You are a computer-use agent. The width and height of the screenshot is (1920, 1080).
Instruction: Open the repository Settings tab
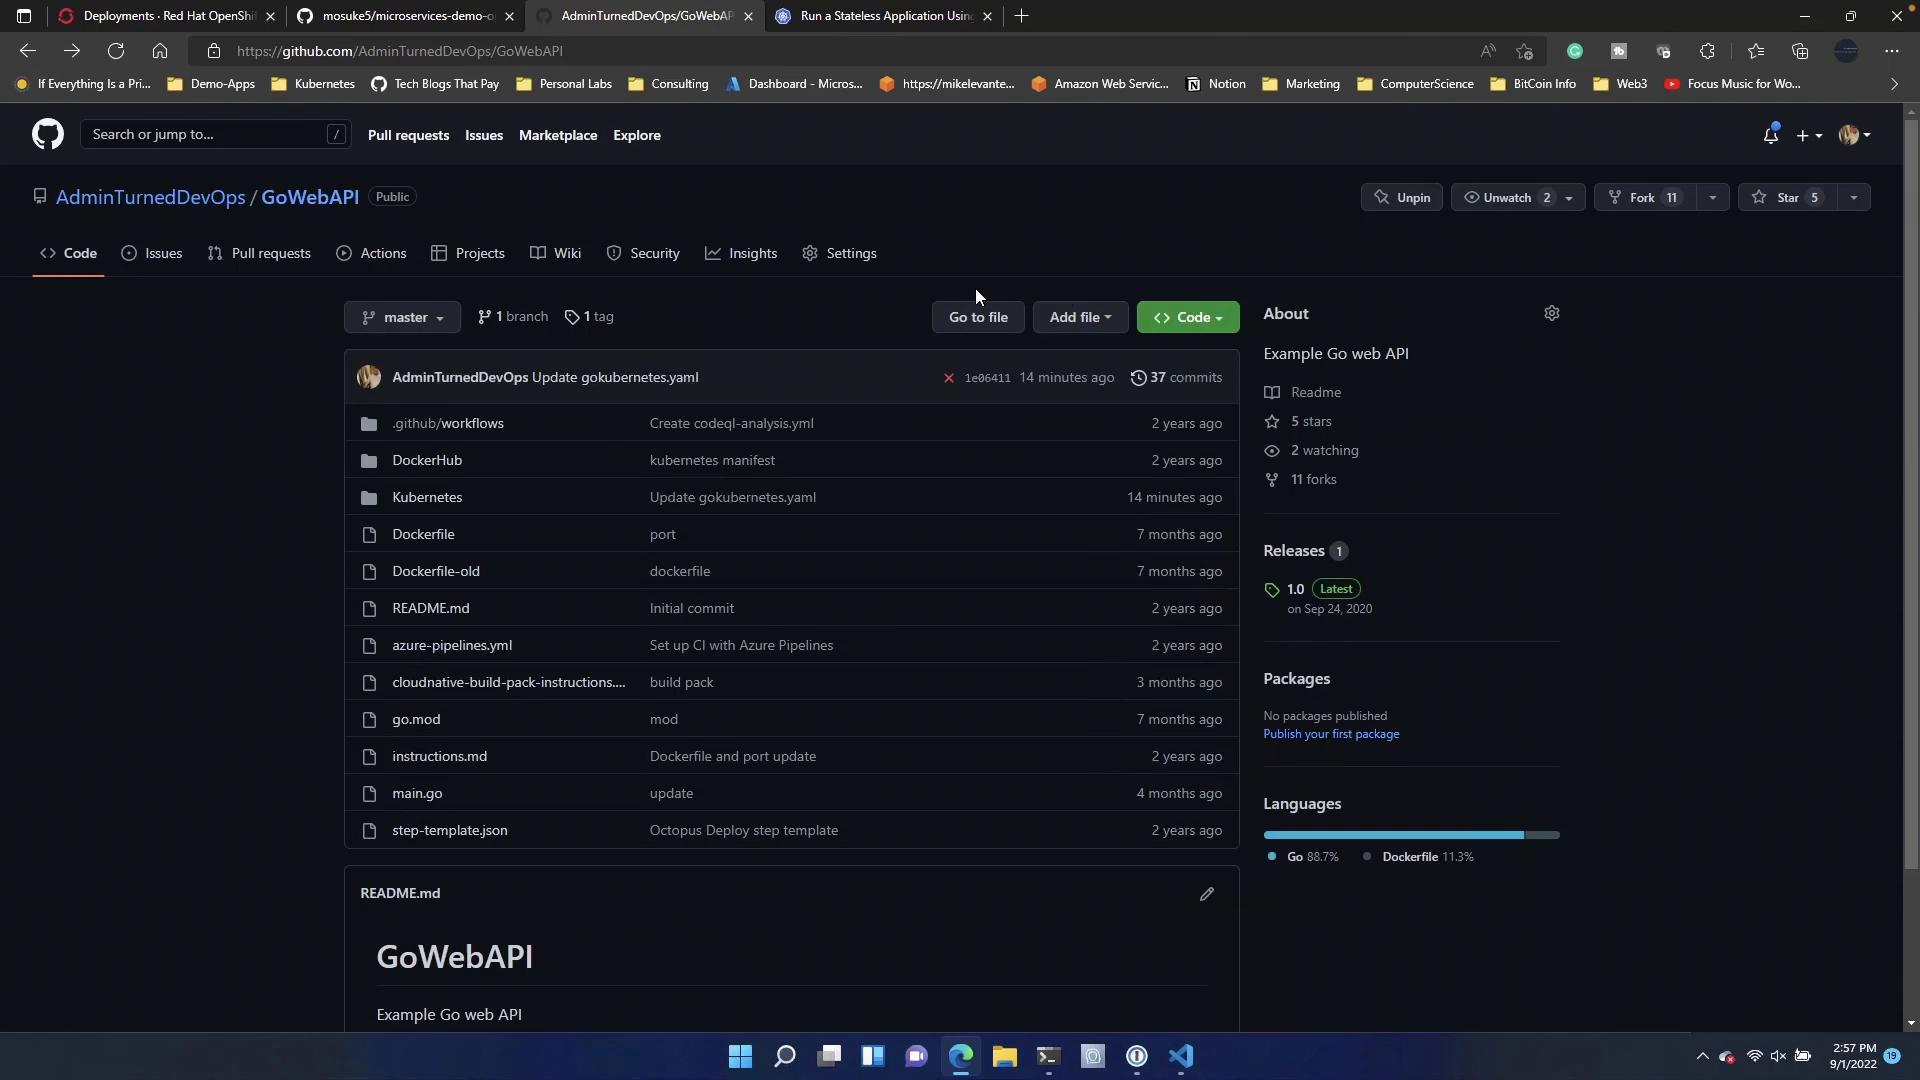click(x=840, y=253)
